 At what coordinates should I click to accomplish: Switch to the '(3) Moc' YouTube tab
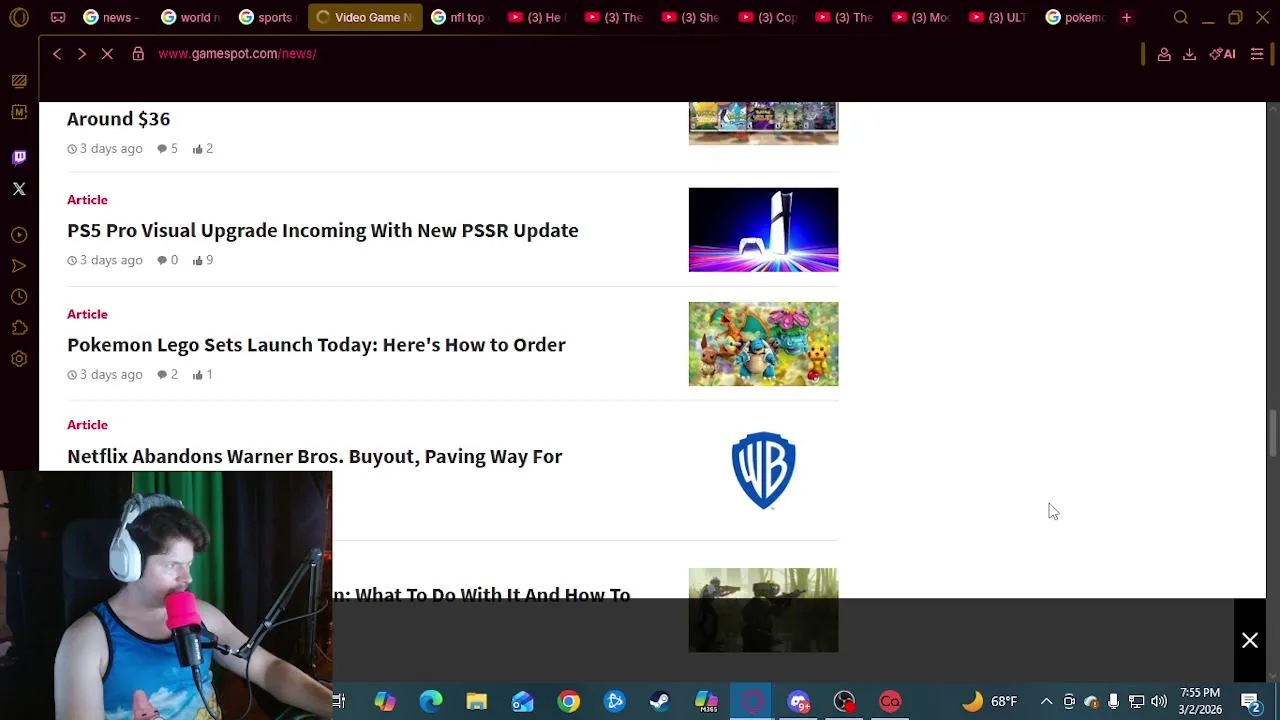tap(922, 17)
